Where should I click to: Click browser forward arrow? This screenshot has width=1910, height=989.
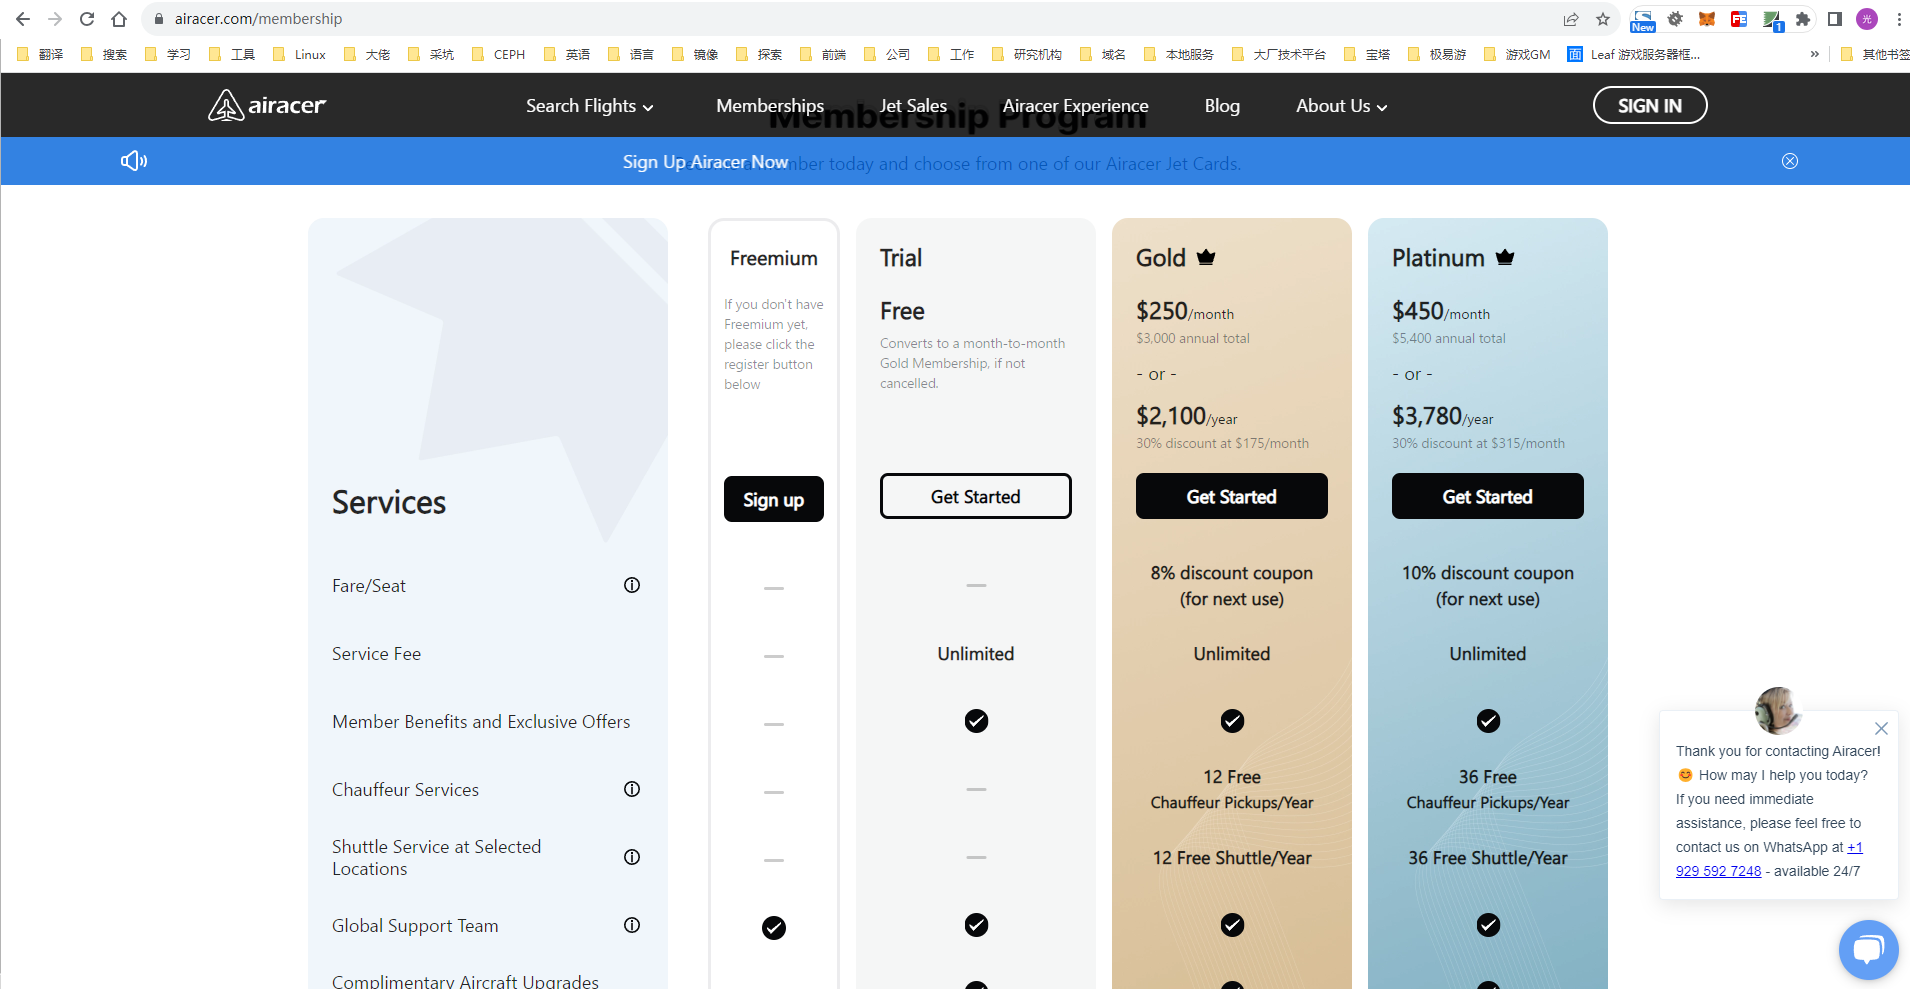pos(55,19)
